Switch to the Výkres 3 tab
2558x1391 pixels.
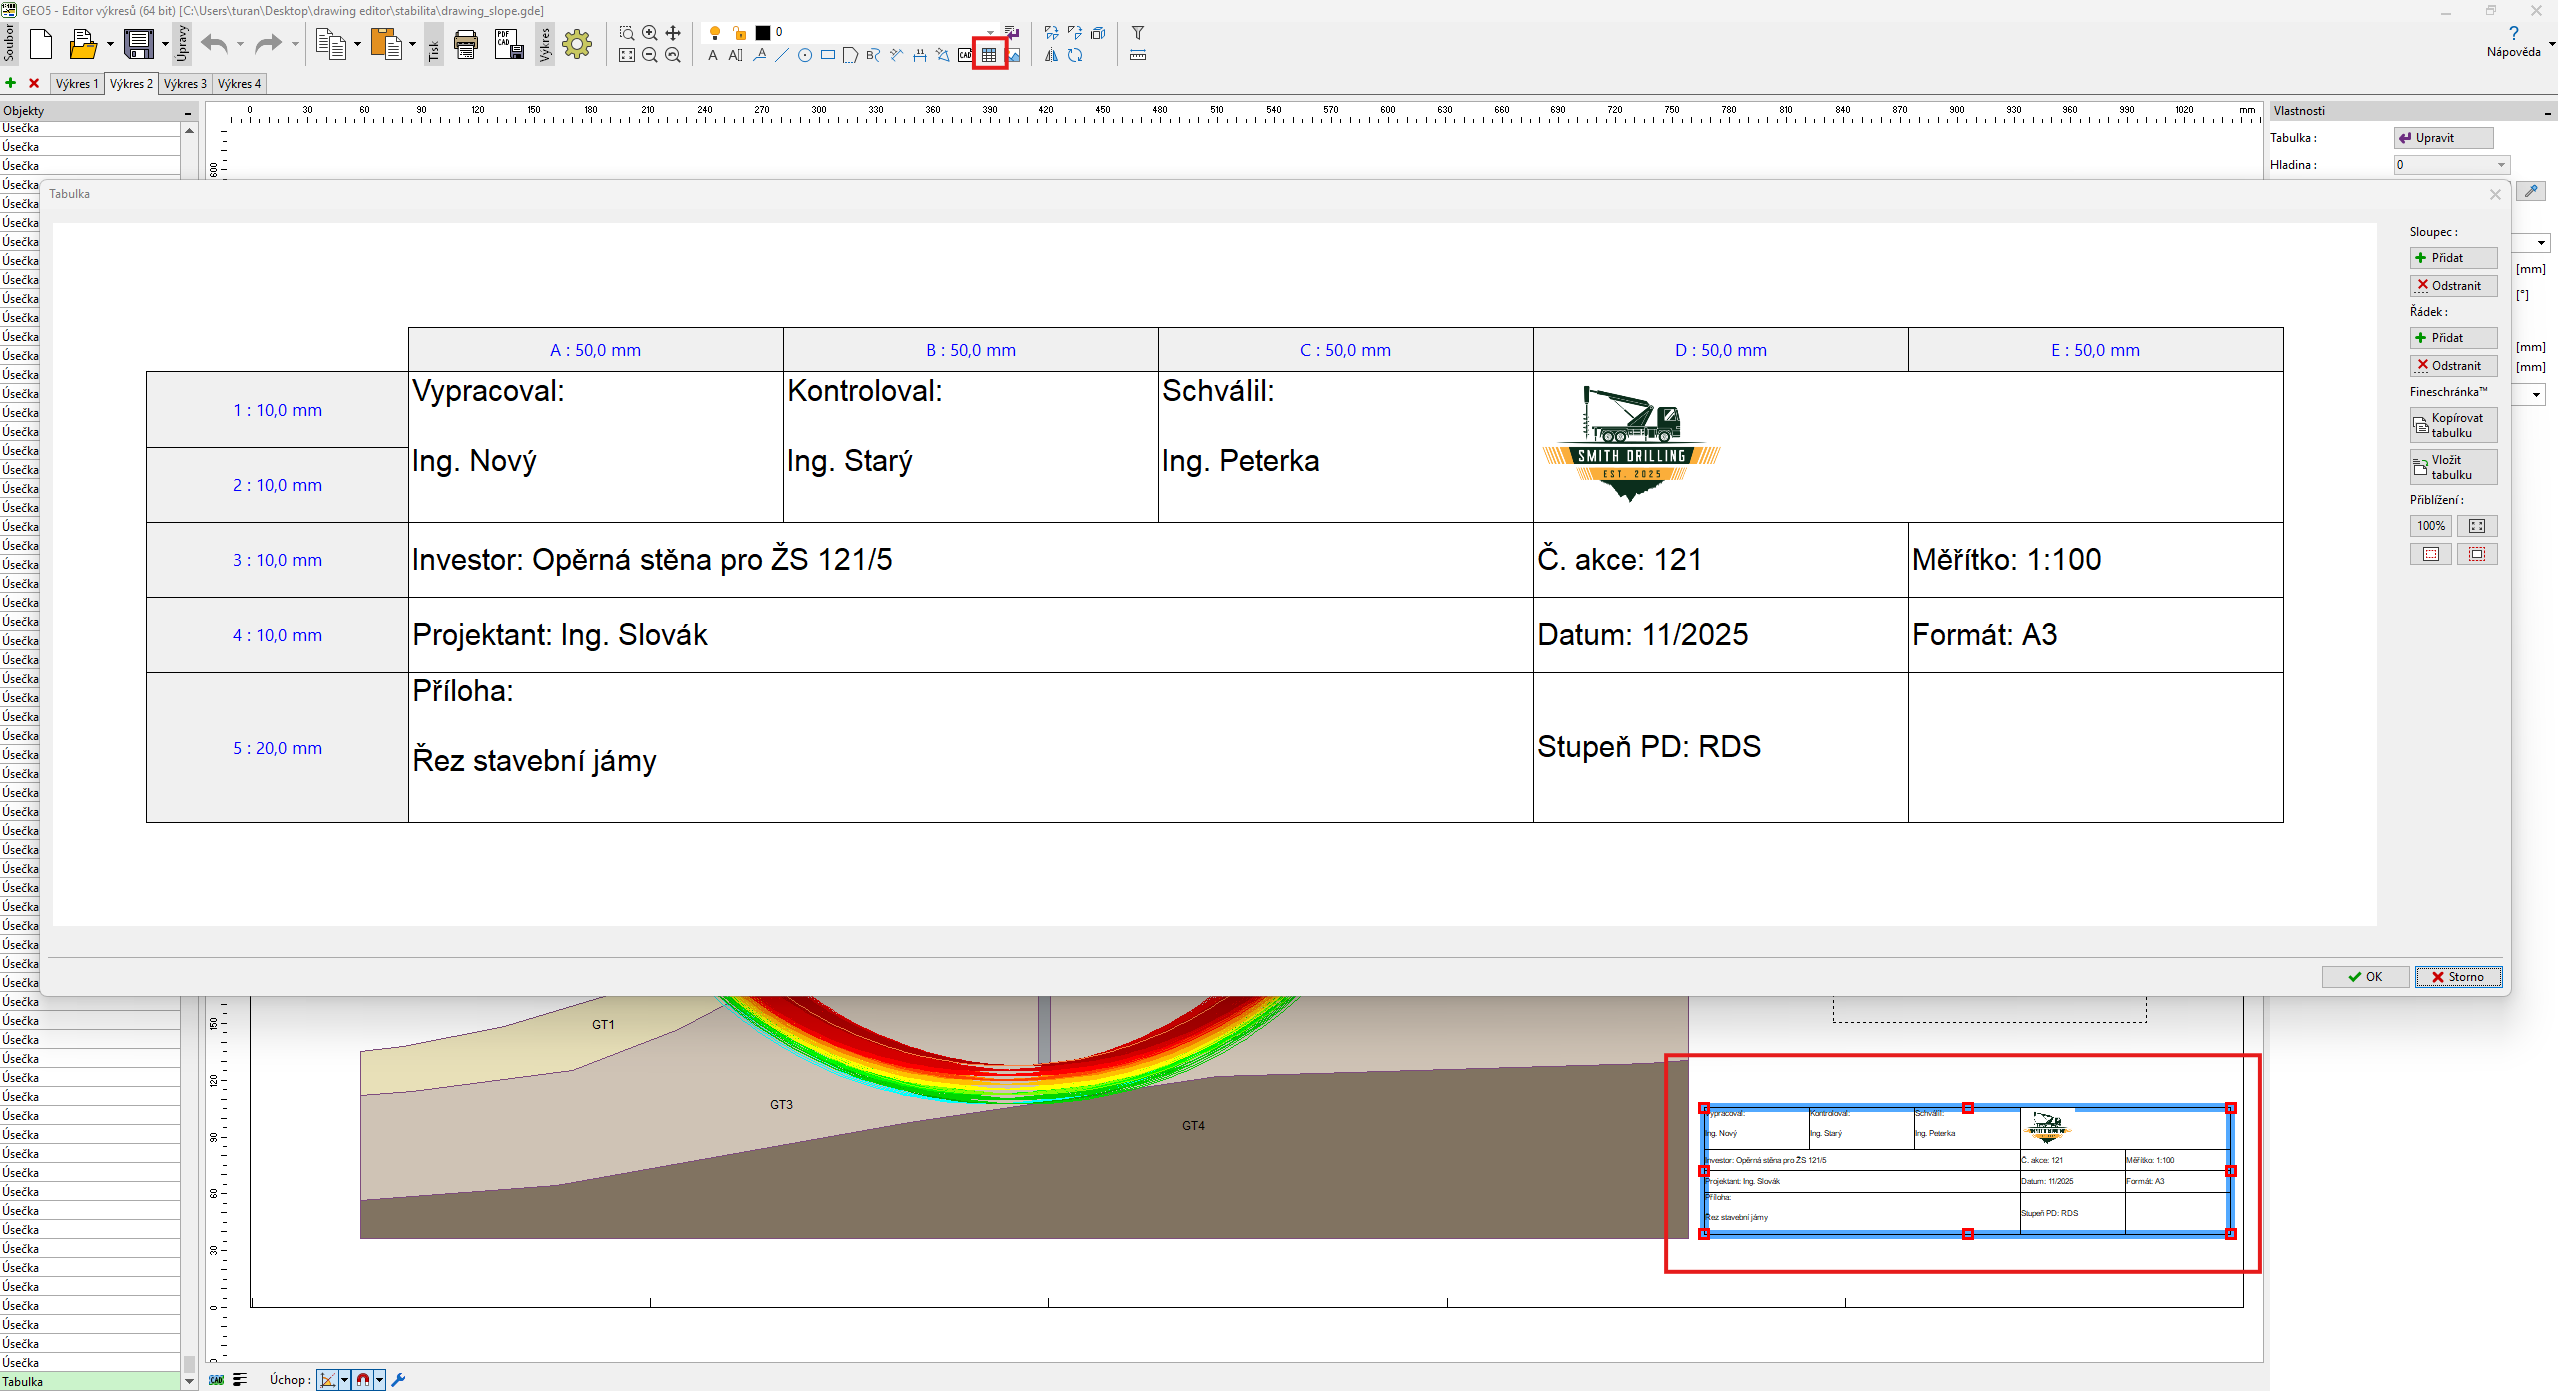tap(185, 84)
